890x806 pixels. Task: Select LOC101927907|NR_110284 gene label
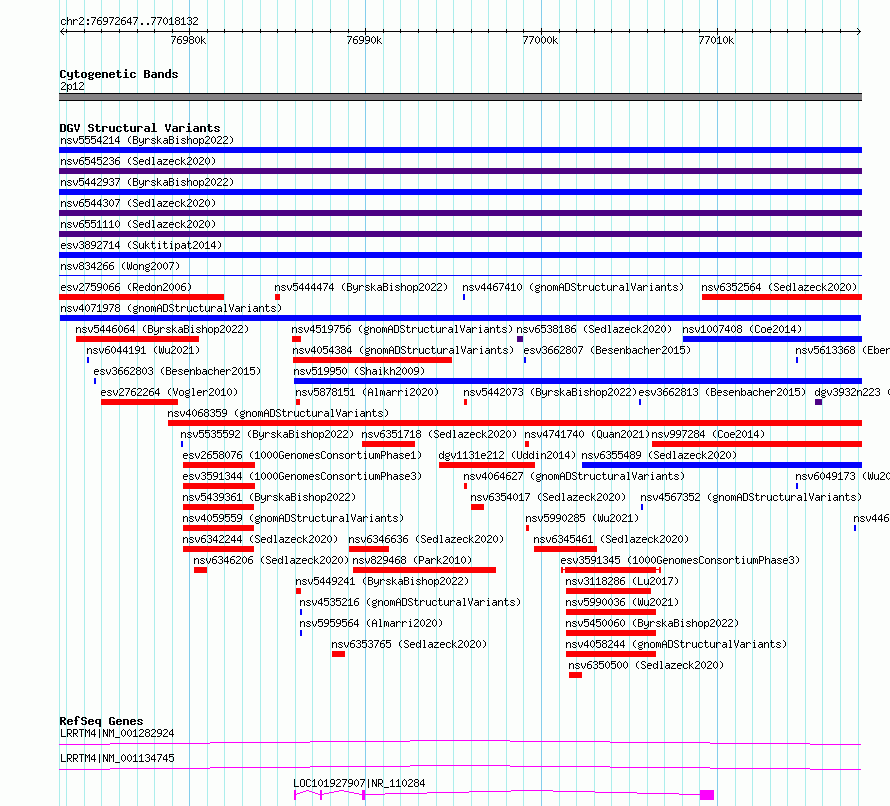[x=359, y=783]
